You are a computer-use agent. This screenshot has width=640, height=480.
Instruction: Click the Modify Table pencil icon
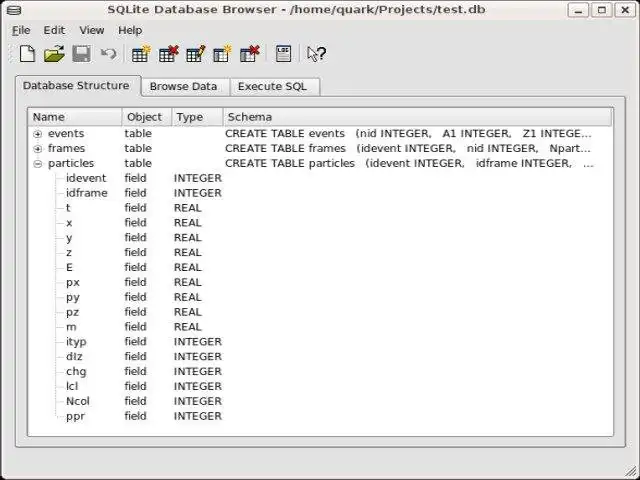coord(196,54)
